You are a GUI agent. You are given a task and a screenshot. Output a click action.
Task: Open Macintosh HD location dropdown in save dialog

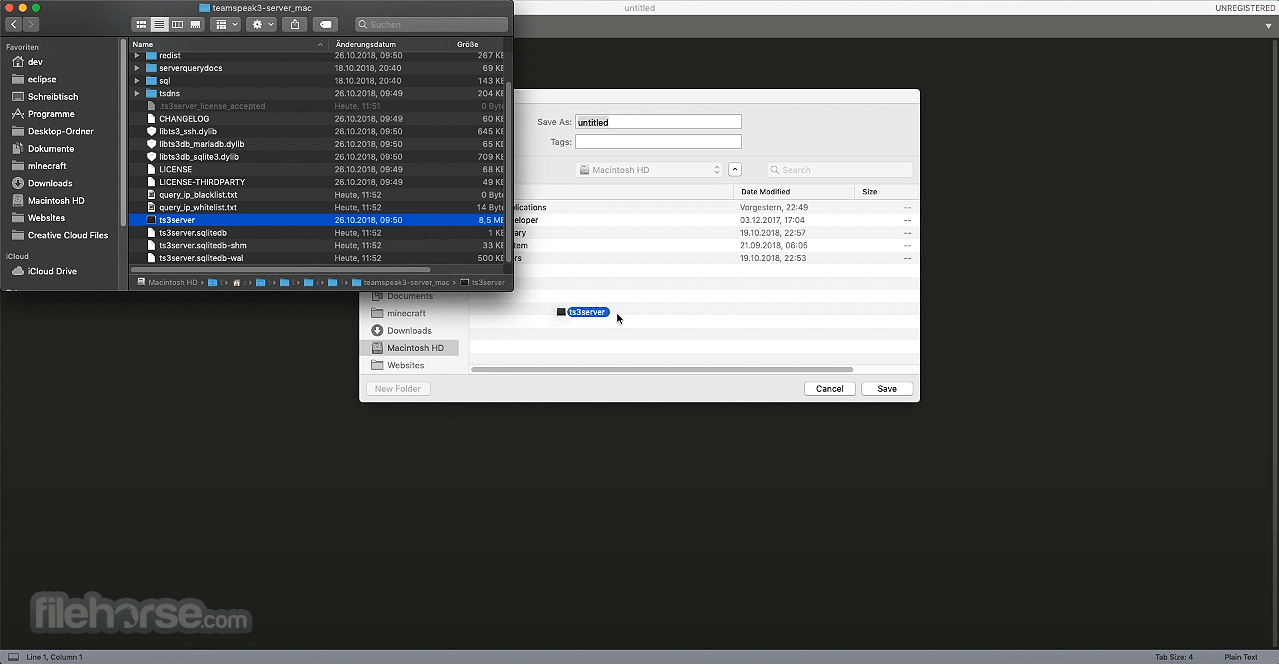click(x=648, y=170)
